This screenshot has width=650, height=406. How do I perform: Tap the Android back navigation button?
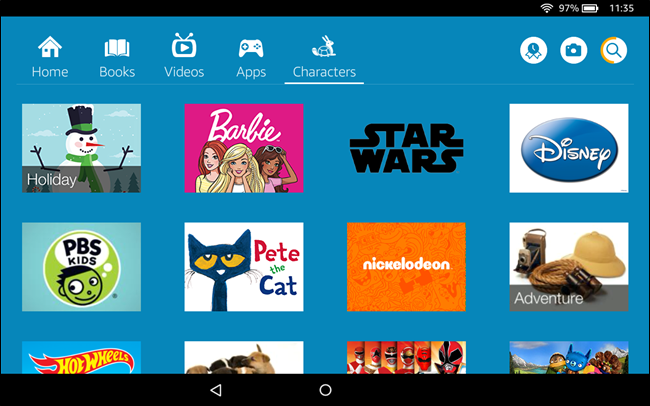click(216, 390)
